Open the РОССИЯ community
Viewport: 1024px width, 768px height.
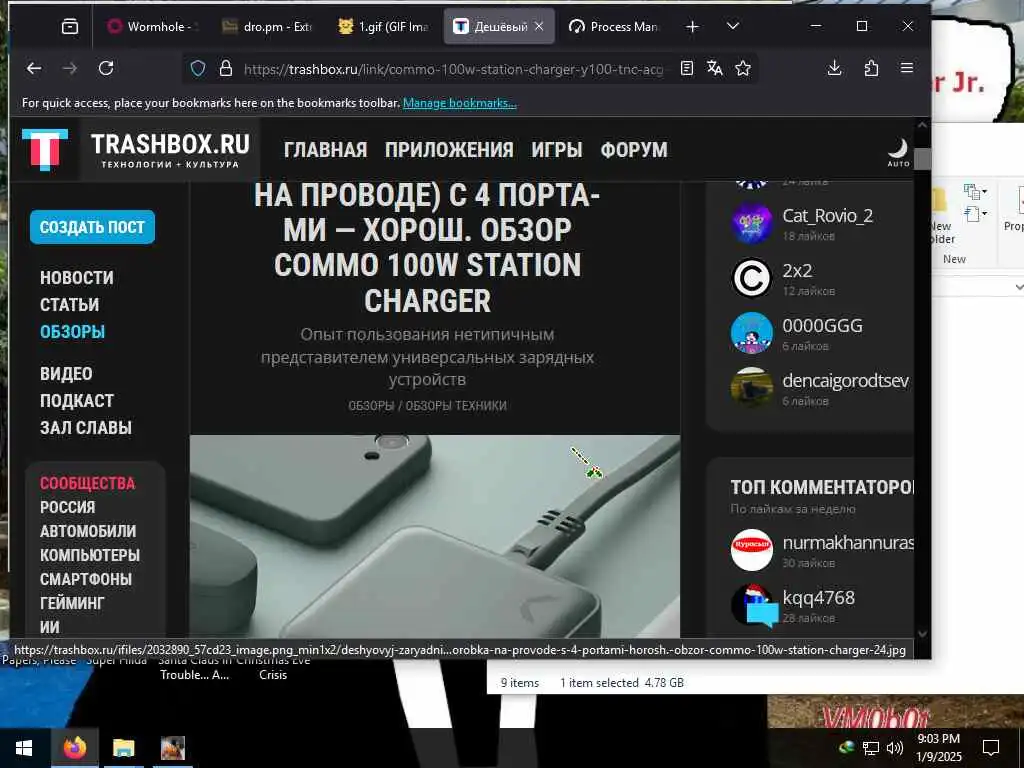click(67, 507)
